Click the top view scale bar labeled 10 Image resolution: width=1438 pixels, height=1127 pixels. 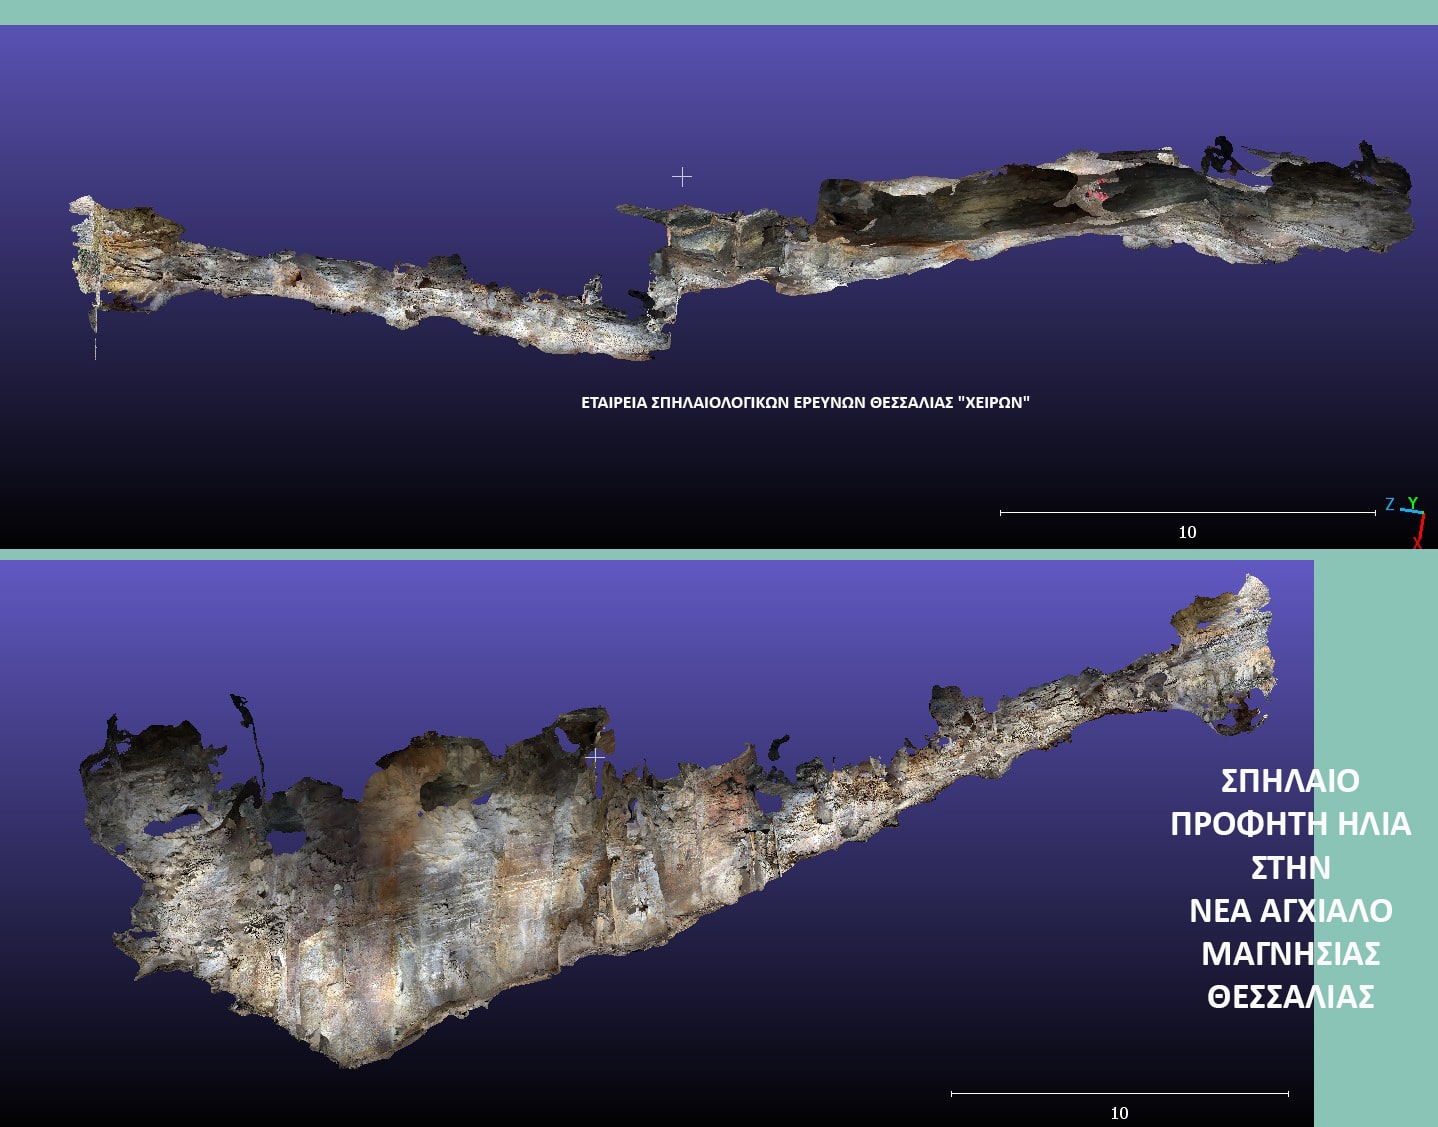[x=1188, y=522]
